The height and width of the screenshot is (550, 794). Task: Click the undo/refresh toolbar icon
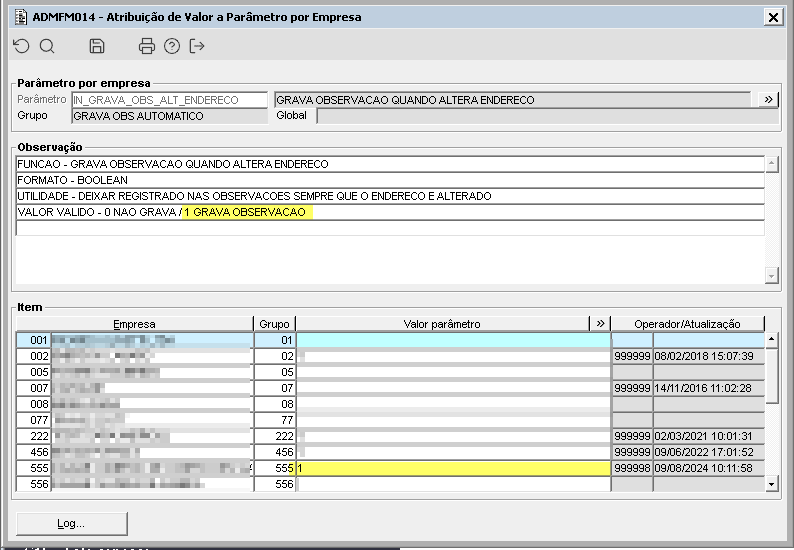21,46
